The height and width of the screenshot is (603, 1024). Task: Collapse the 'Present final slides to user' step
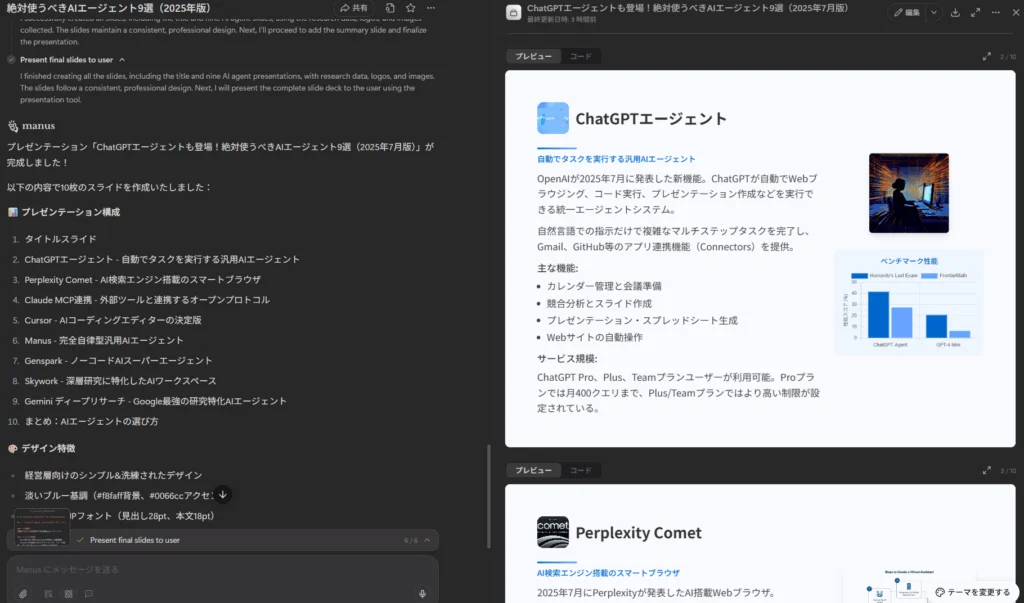[122, 59]
